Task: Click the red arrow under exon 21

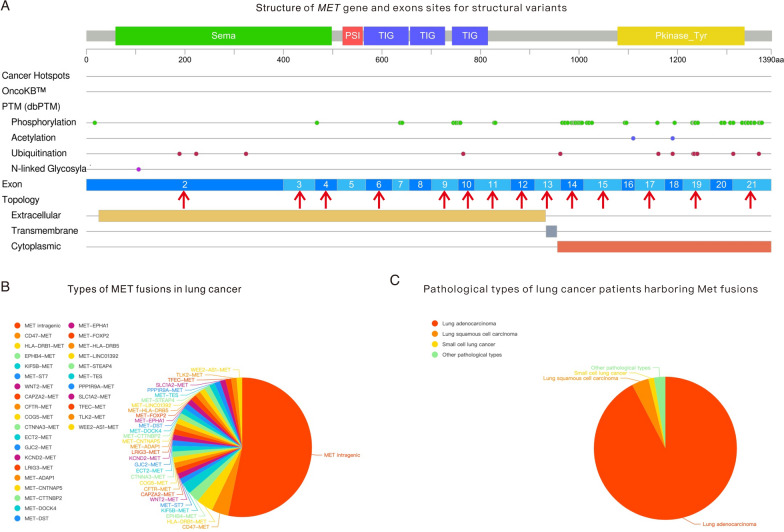Action: pos(751,201)
